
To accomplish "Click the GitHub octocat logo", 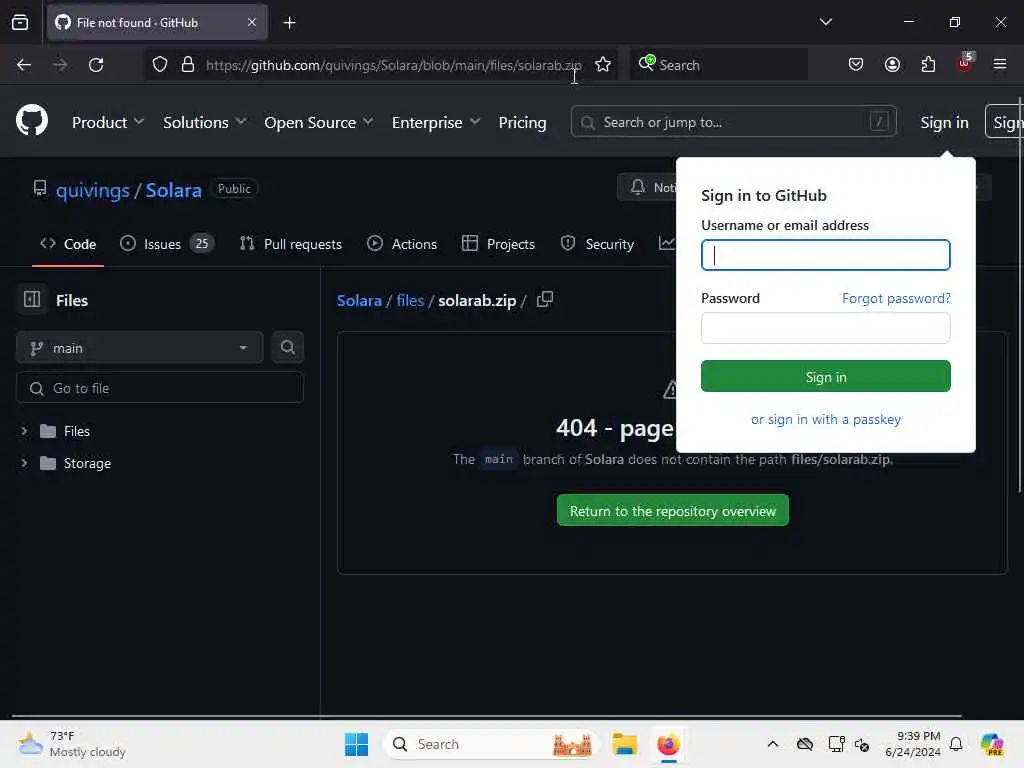I will click(x=31, y=121).
